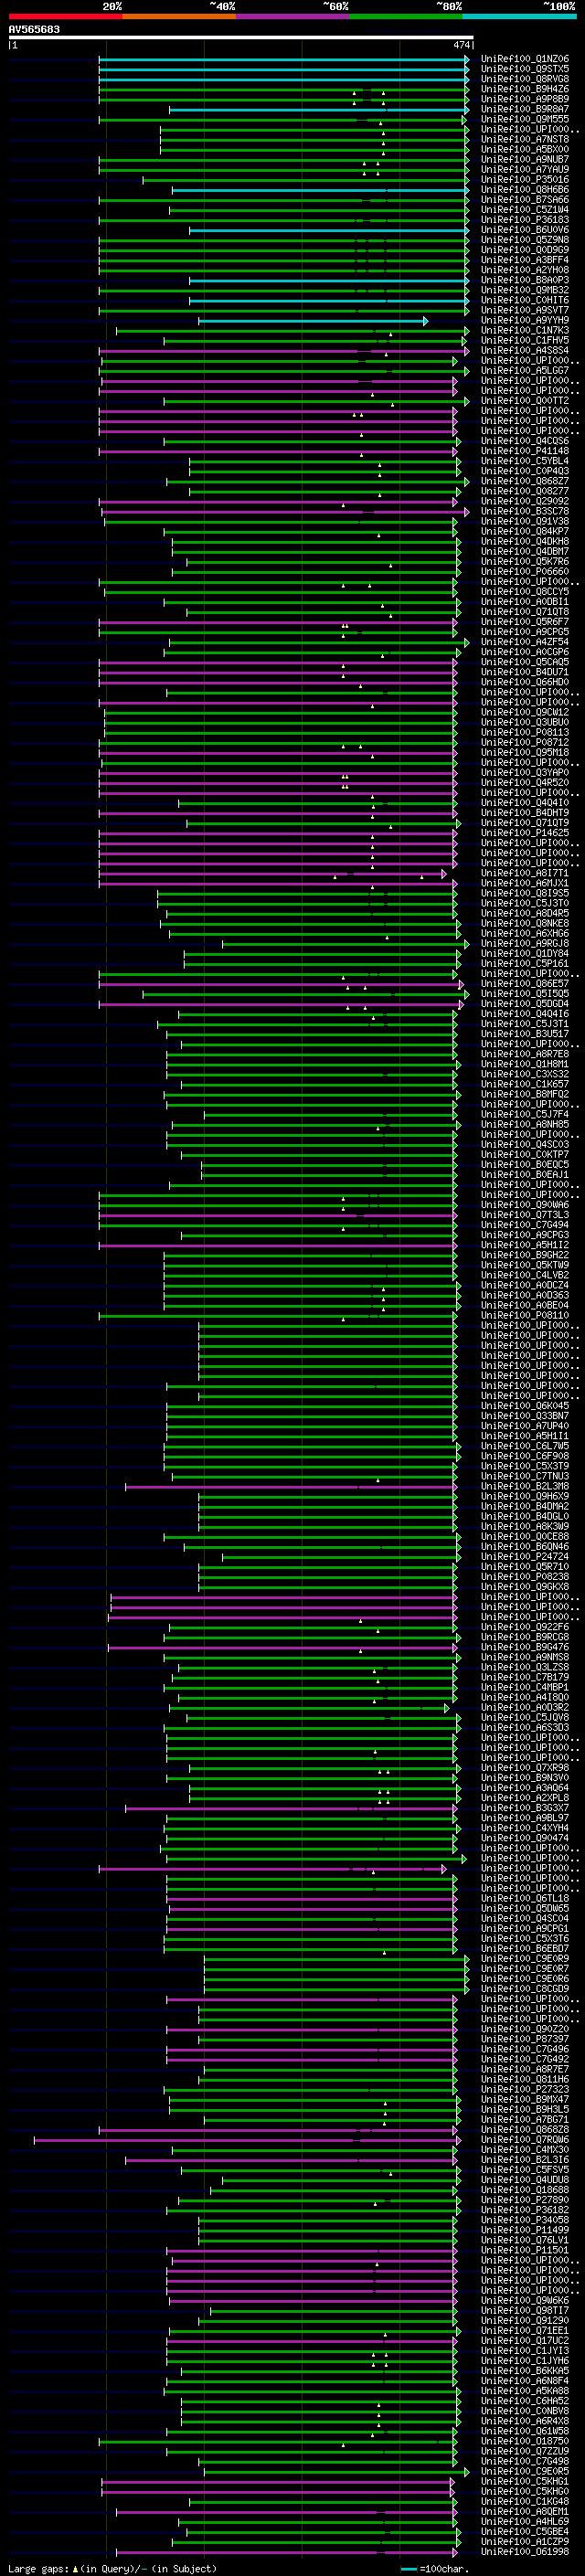
Task: Open hit UniRef100_Q1NZ06
Action: coord(524,60)
